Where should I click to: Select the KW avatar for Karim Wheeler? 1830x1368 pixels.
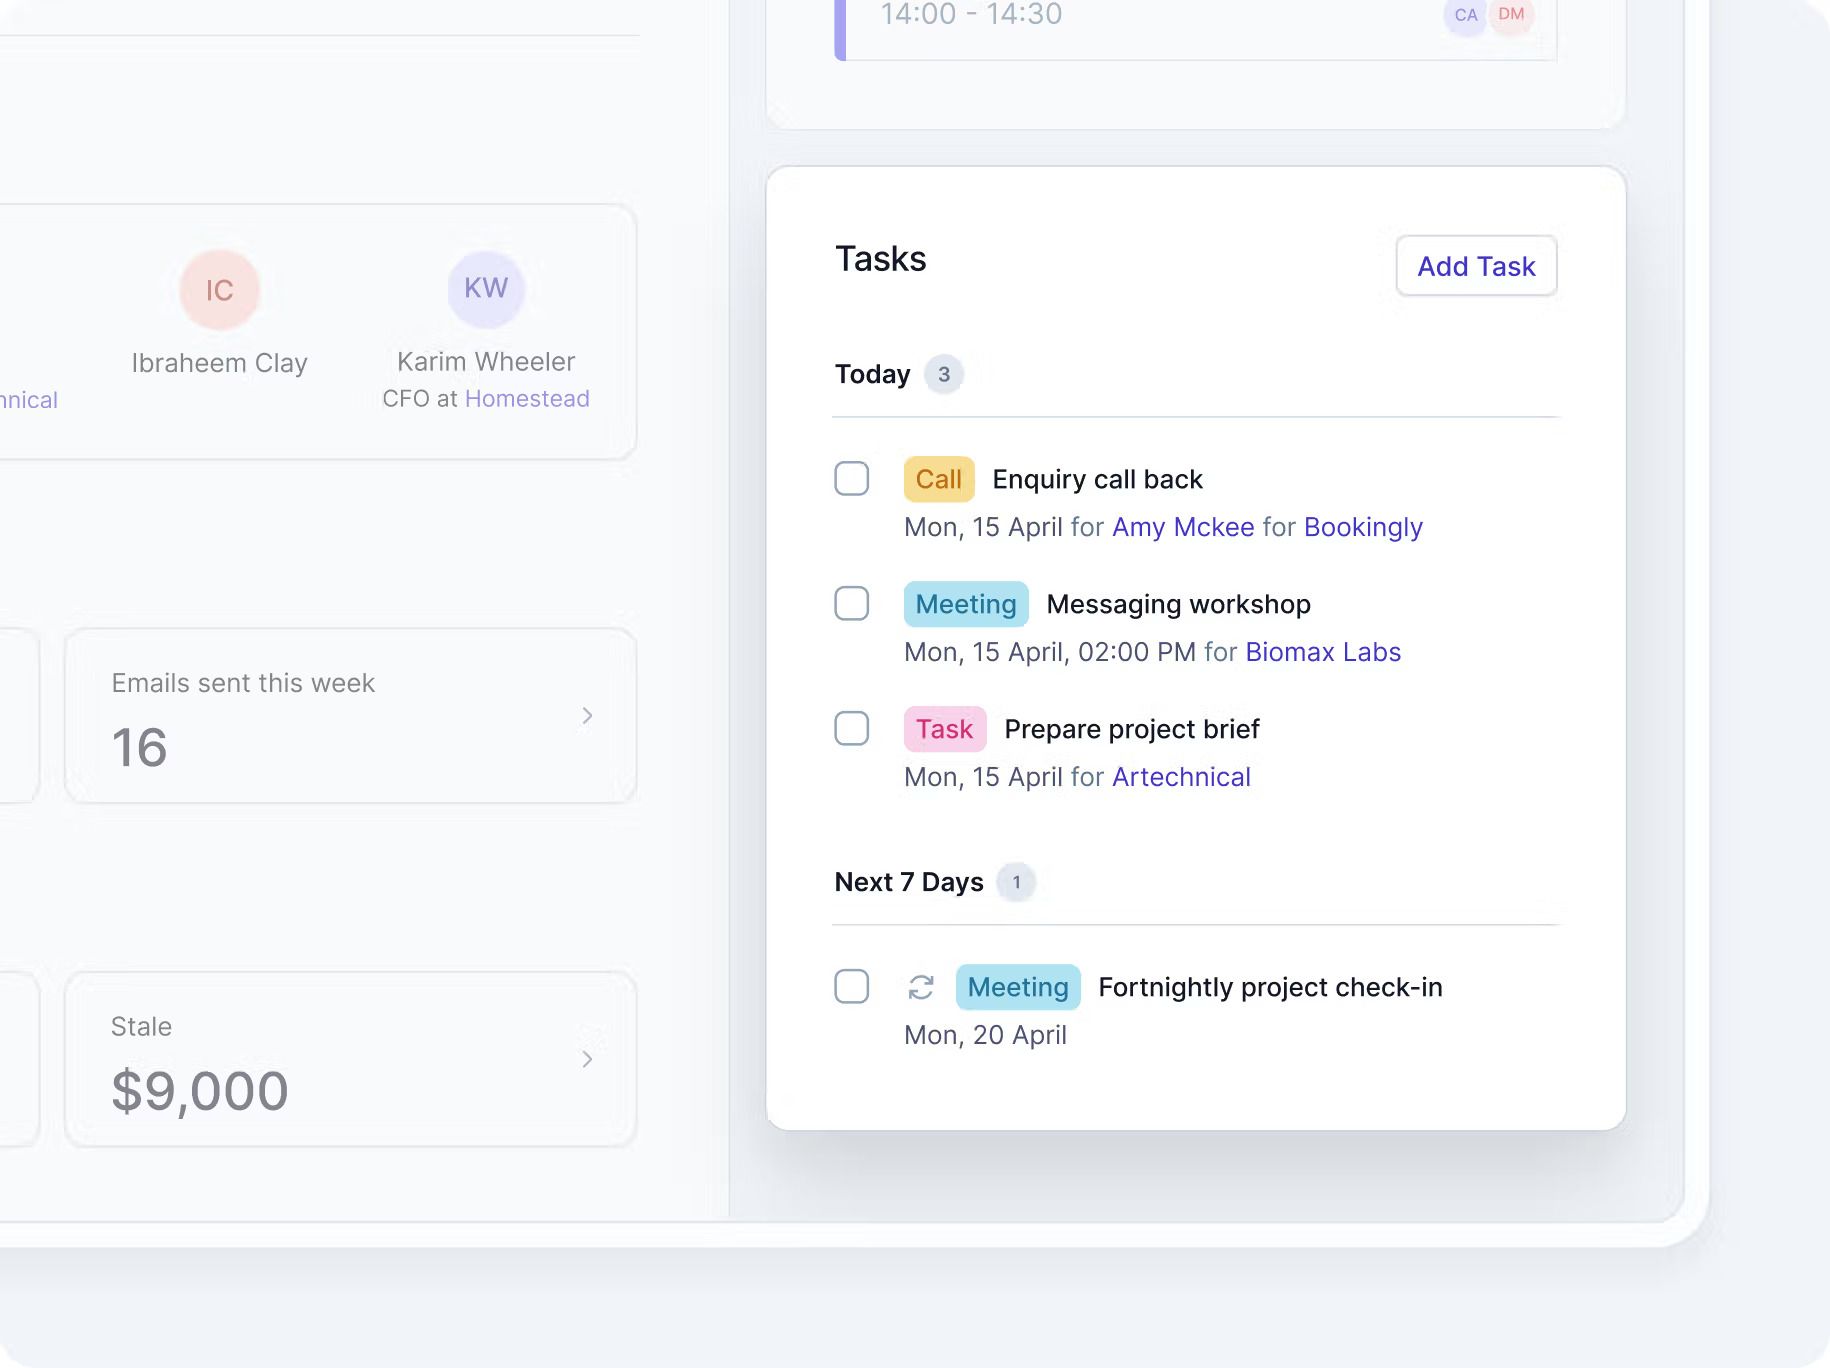click(x=486, y=289)
